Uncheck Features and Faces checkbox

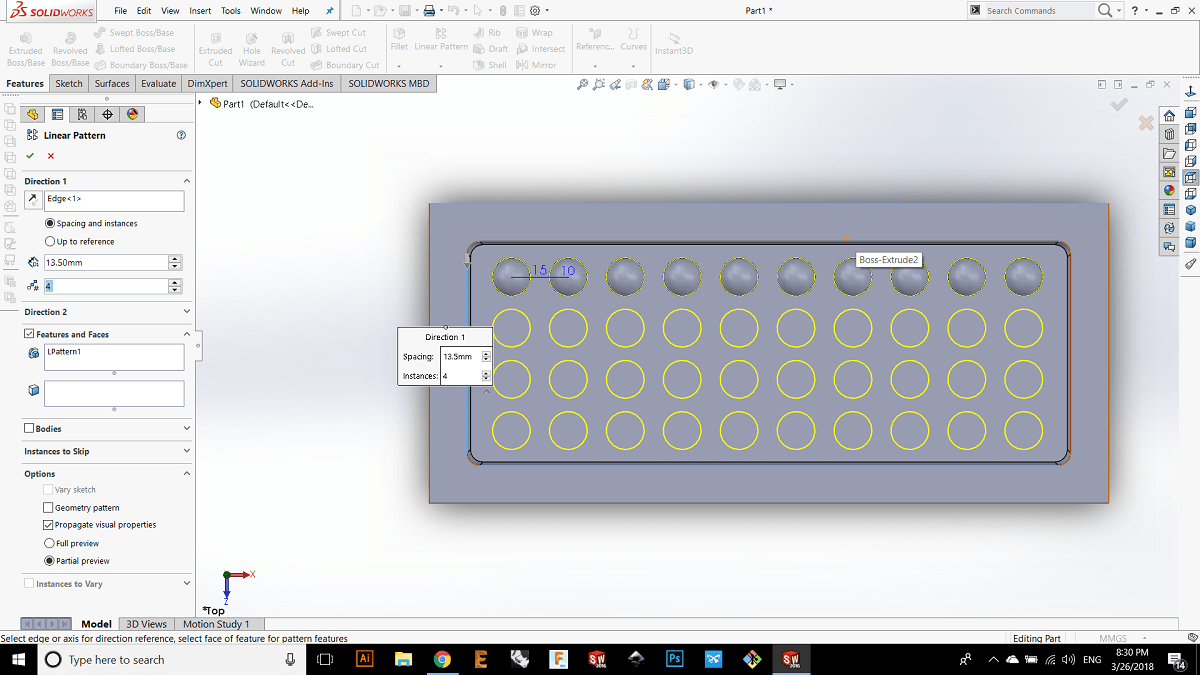29,334
